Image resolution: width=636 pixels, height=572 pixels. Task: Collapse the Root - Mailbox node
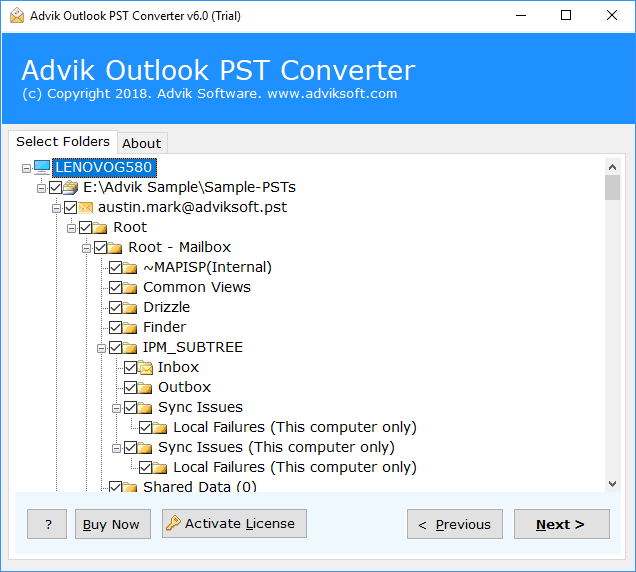(x=86, y=248)
